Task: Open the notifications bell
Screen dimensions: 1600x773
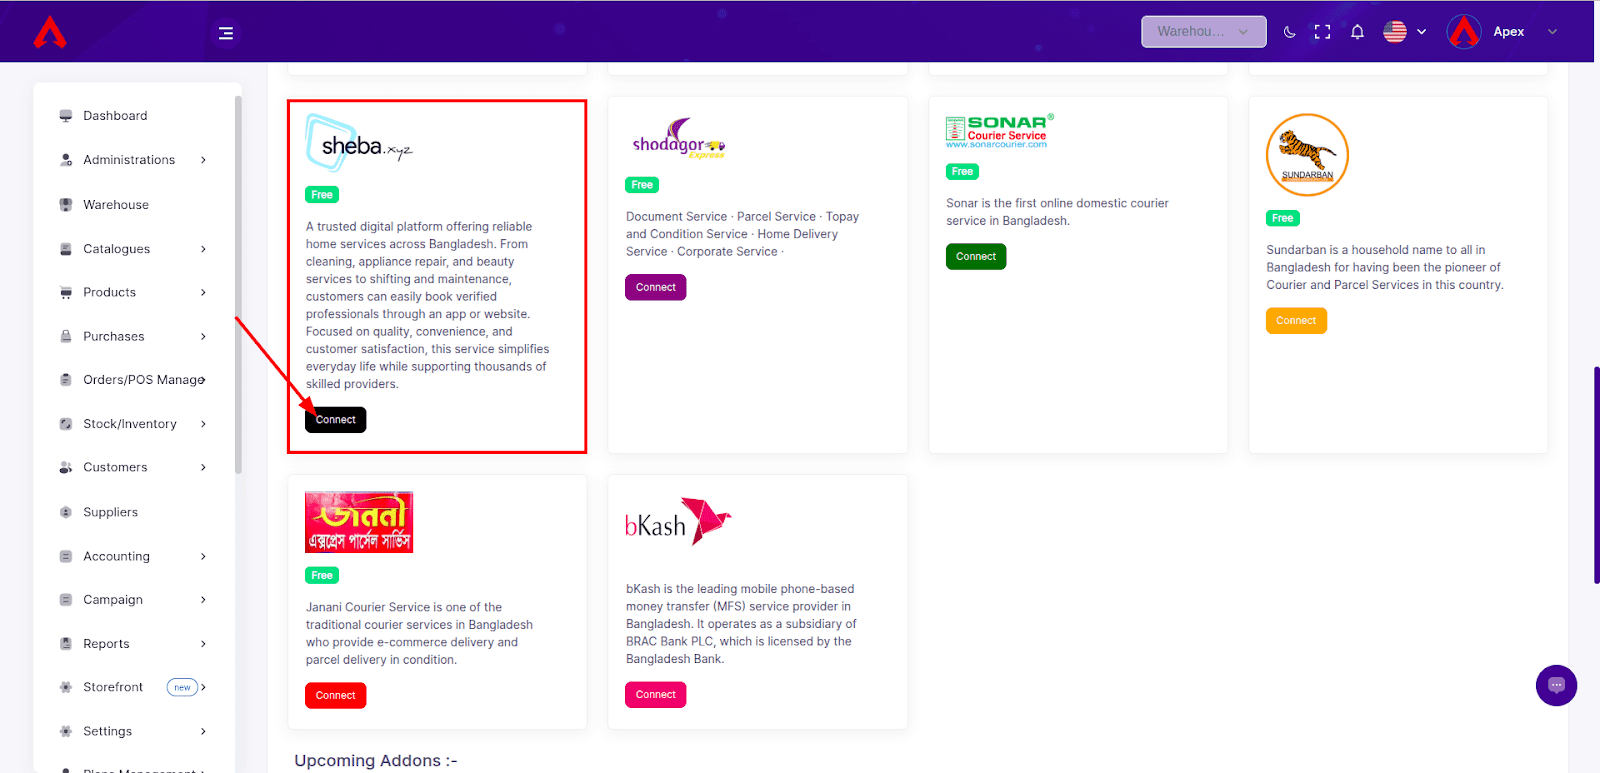Action: (x=1357, y=32)
